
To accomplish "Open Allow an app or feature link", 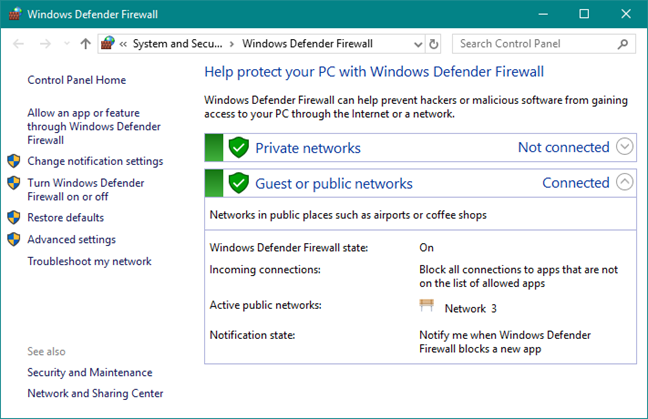I will point(94,126).
